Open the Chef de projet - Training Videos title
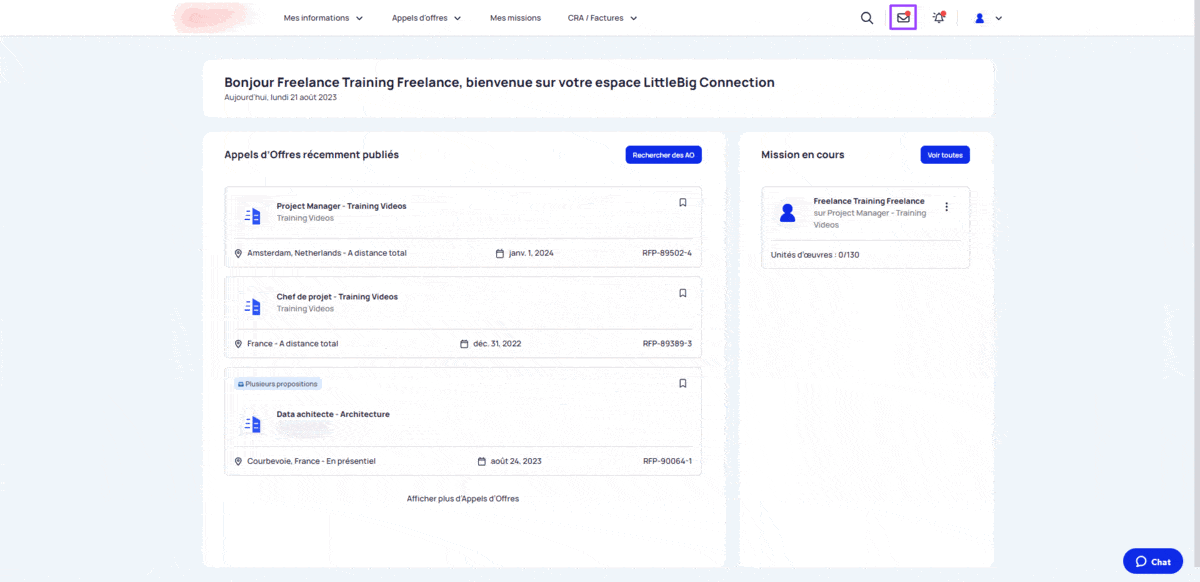 coord(337,297)
